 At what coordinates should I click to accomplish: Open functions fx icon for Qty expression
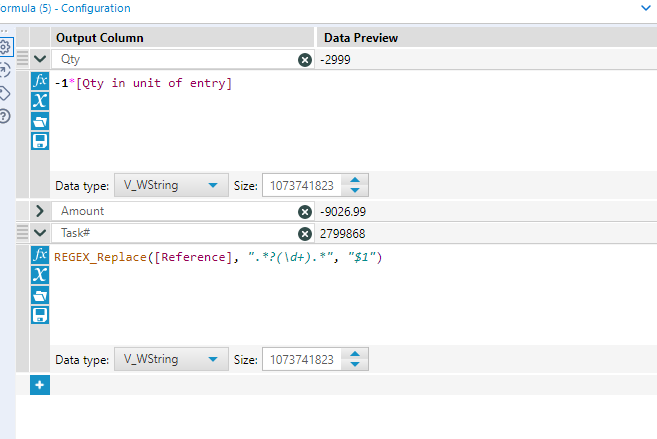[40, 80]
